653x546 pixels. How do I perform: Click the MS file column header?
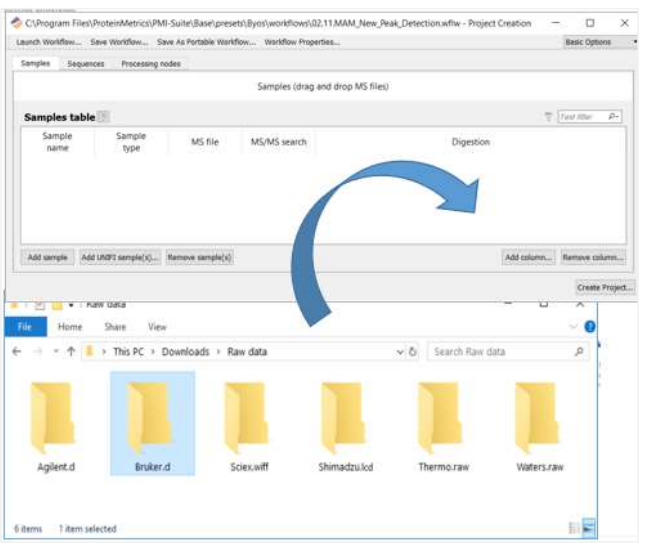pyautogui.click(x=204, y=142)
